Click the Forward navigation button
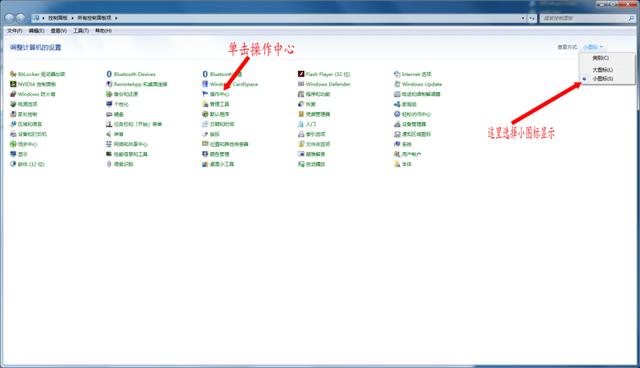The image size is (640, 368). point(20,18)
